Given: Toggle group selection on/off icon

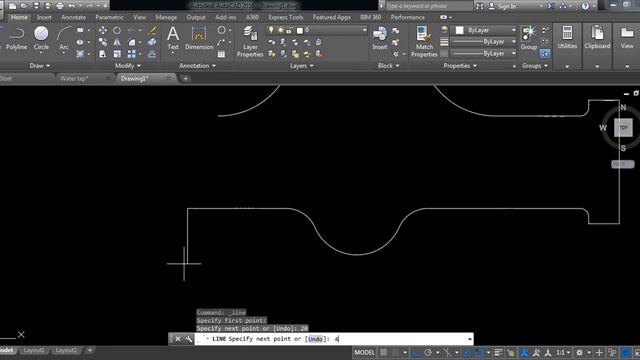Looking at the screenshot, I should (545, 53).
